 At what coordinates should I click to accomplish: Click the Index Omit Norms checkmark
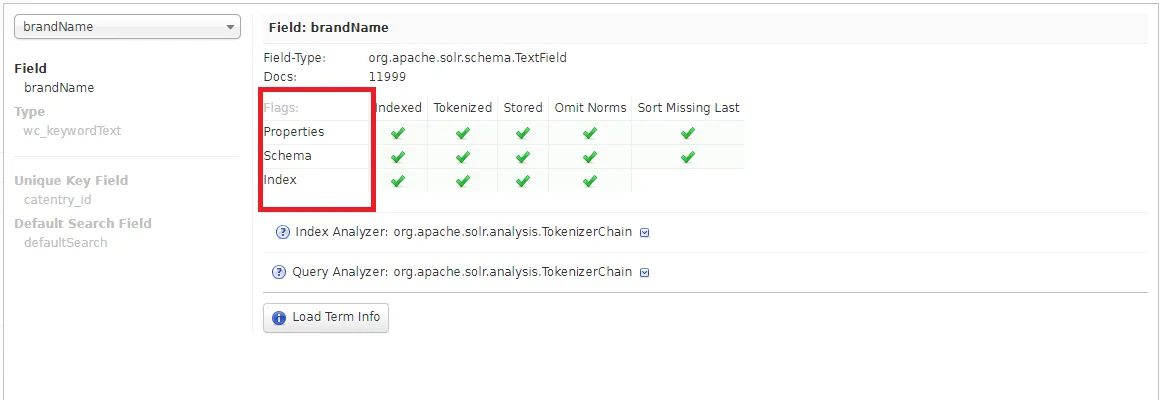point(590,181)
